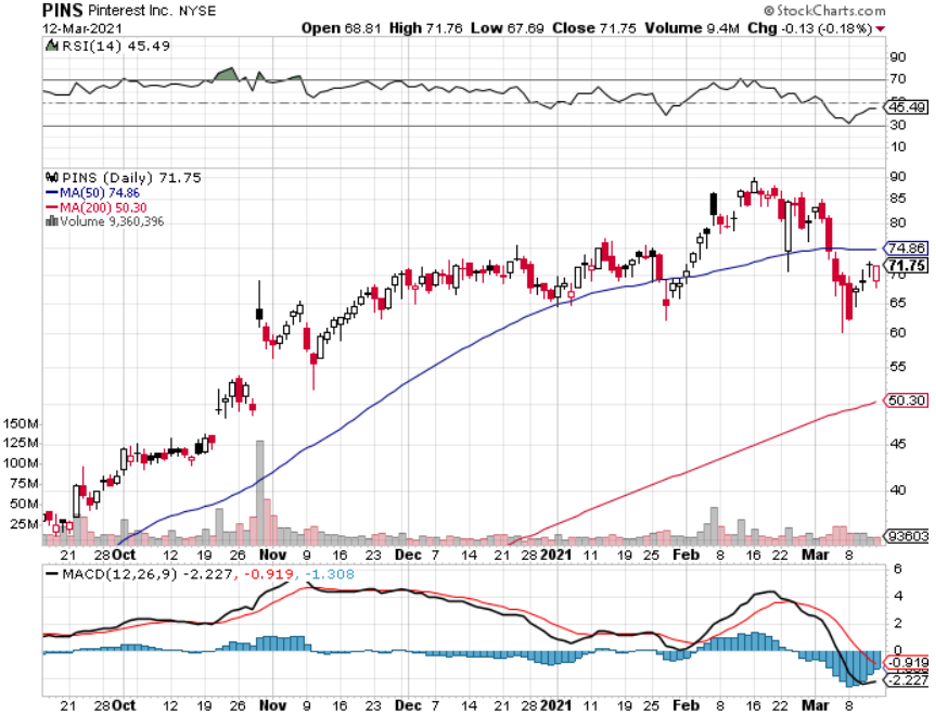Click the 70 level on RSI axis
936x714 pixels.
coord(898,79)
